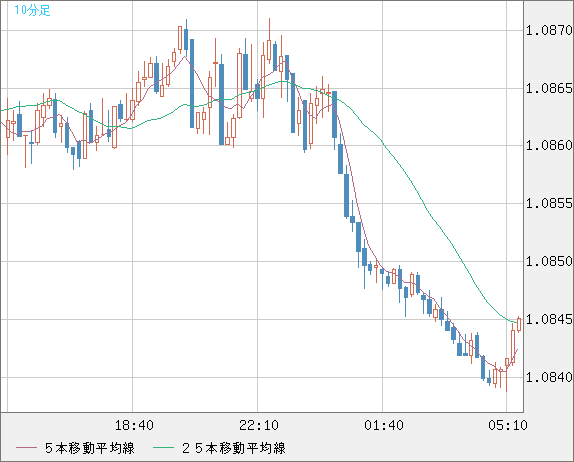Click the 01:40 time axis label
The height and width of the screenshot is (462, 574).
point(384,425)
